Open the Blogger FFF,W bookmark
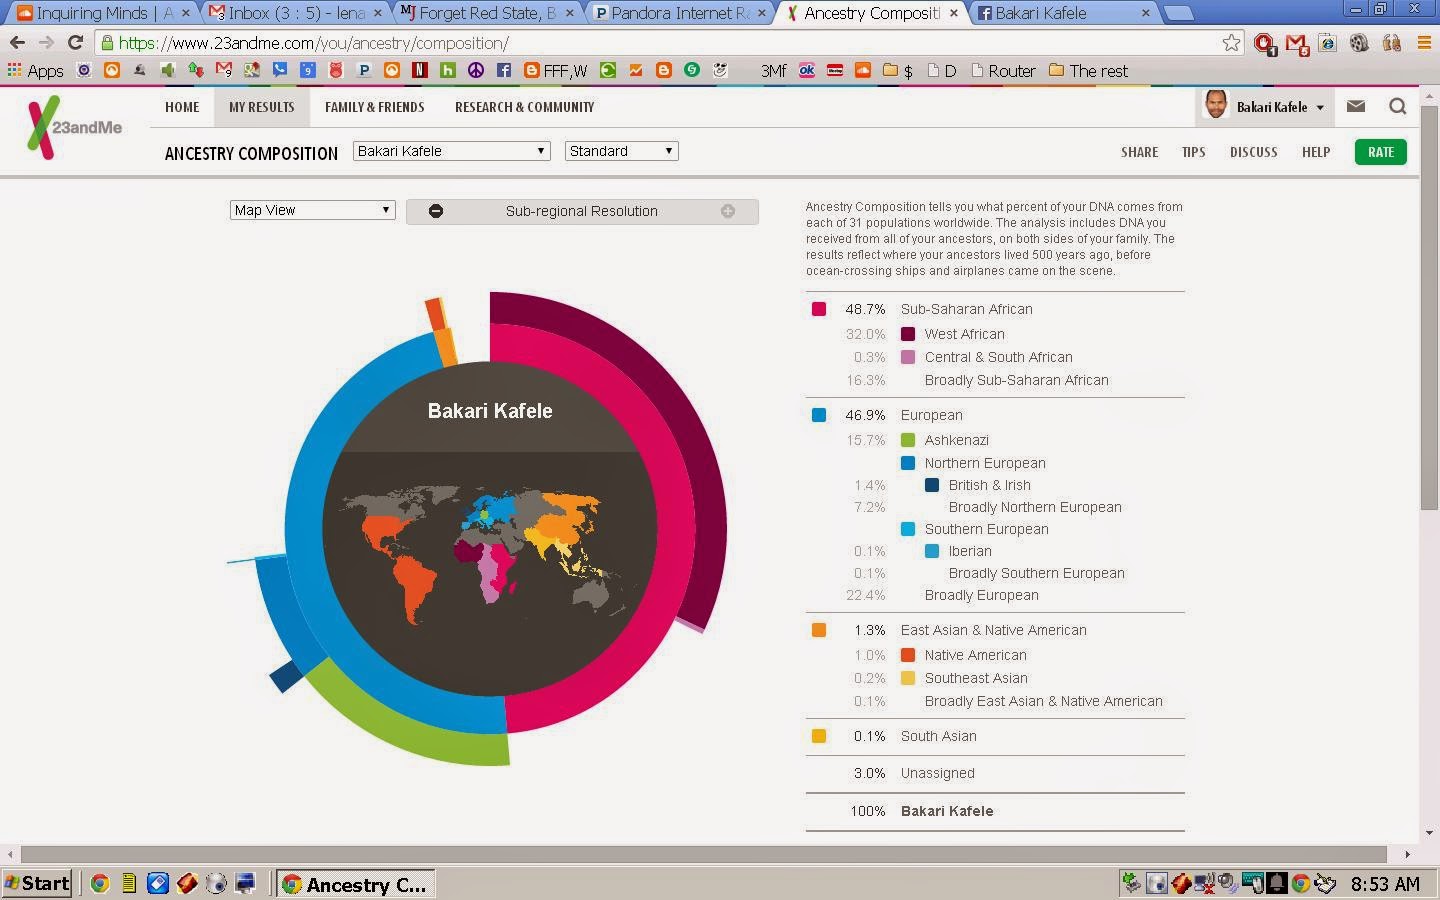 [556, 71]
